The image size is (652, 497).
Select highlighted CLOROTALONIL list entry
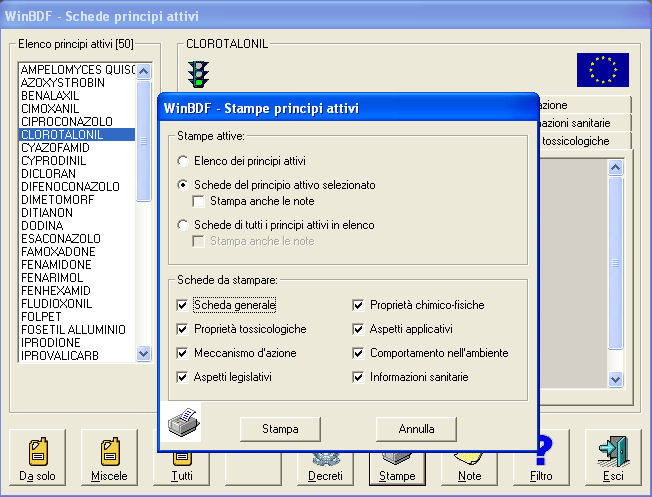[x=77, y=135]
